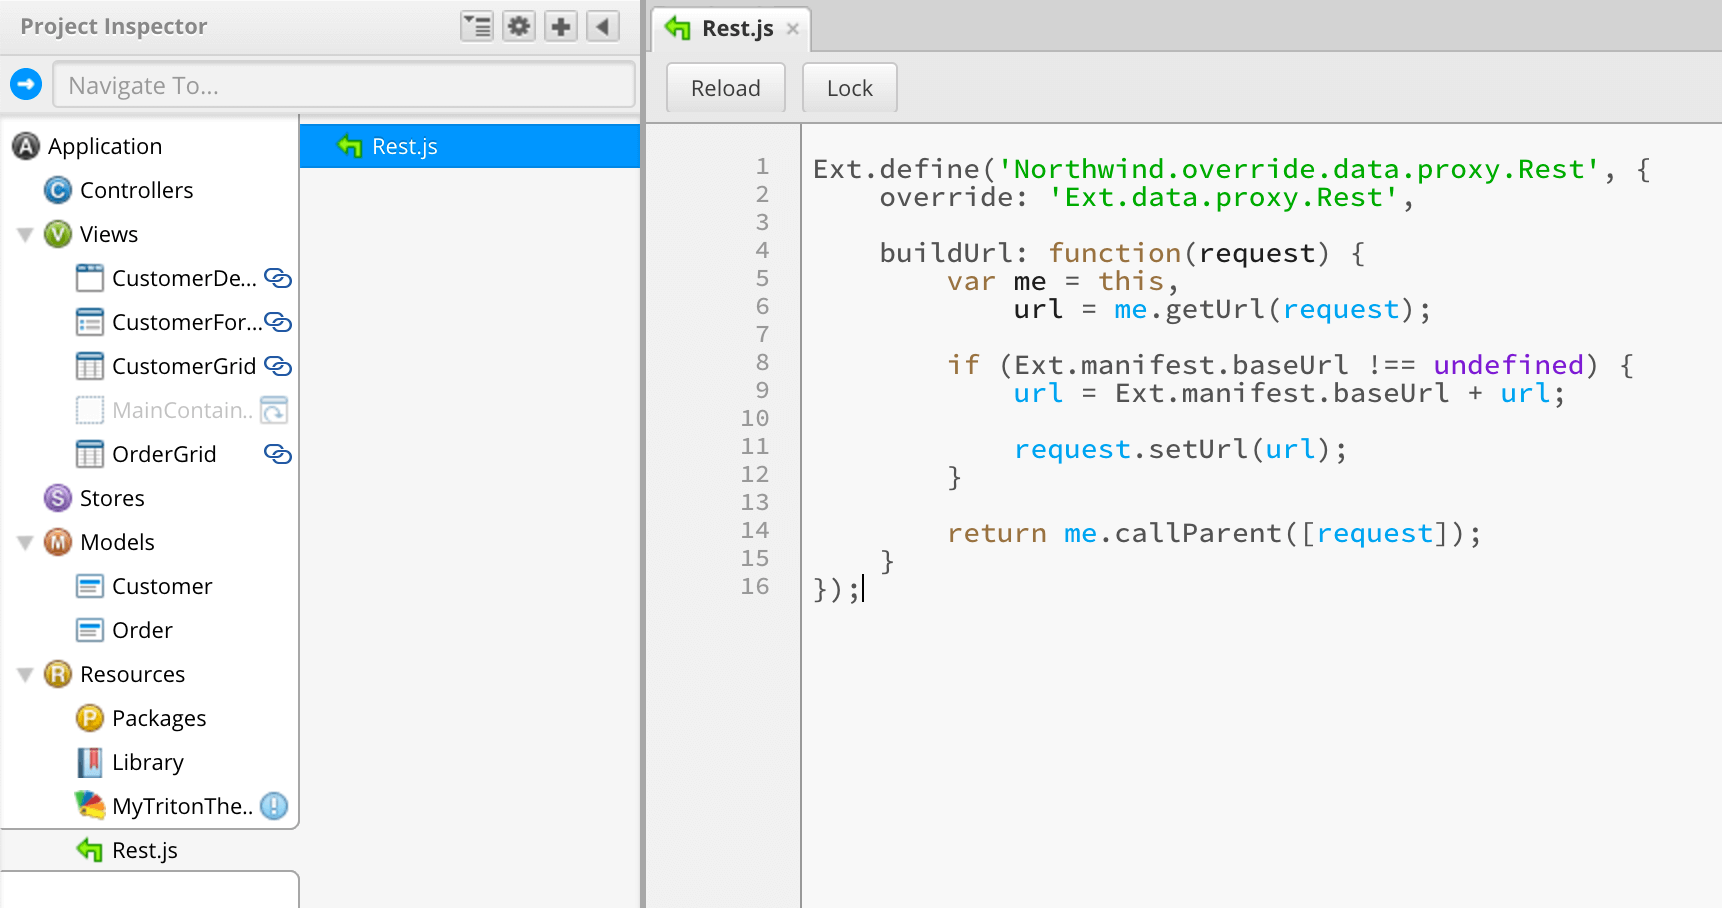Click the Views node icon
Viewport: 1722px width, 908px height.
pyautogui.click(x=58, y=234)
